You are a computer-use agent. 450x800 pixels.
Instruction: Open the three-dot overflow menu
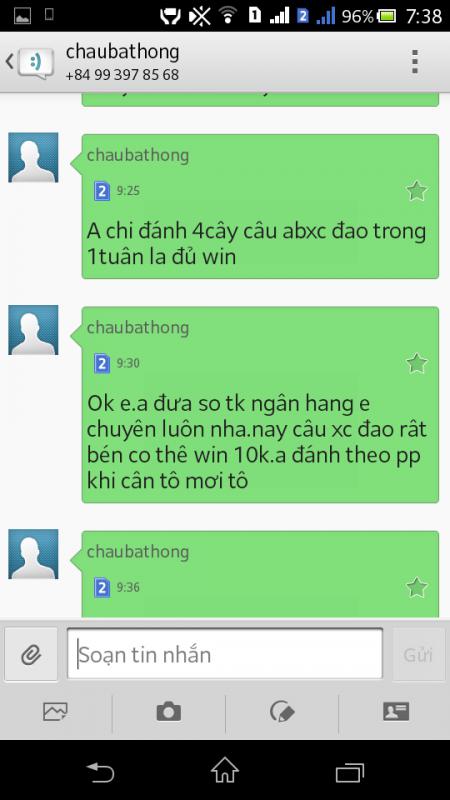pyautogui.click(x=415, y=62)
